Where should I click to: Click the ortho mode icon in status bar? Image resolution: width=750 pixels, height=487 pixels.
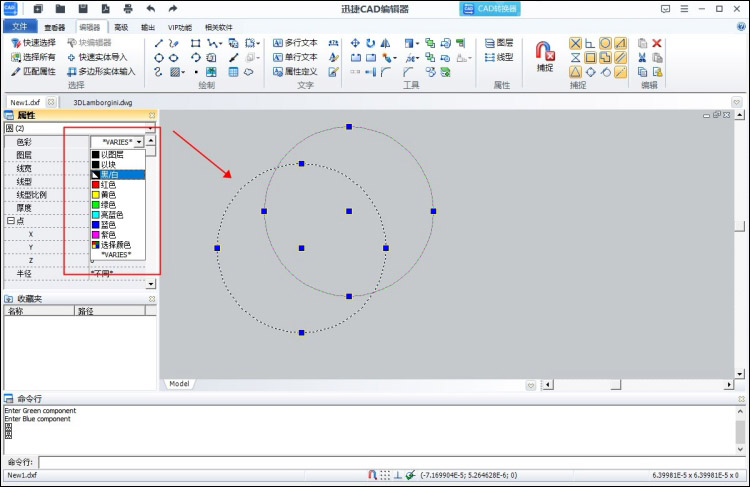(x=397, y=475)
